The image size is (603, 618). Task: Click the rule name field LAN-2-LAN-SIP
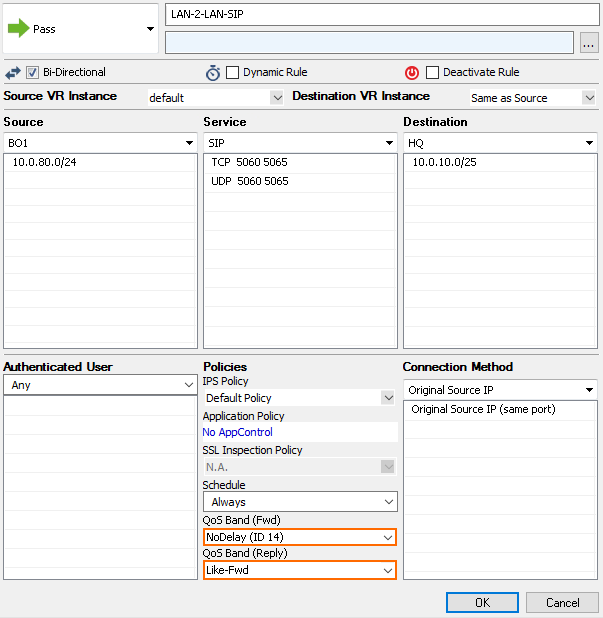pyautogui.click(x=382, y=15)
